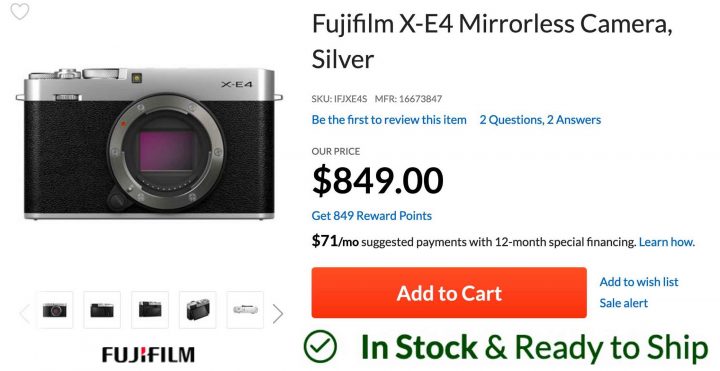The image size is (720, 371).
Task: Add the camera to cart
Action: click(449, 293)
